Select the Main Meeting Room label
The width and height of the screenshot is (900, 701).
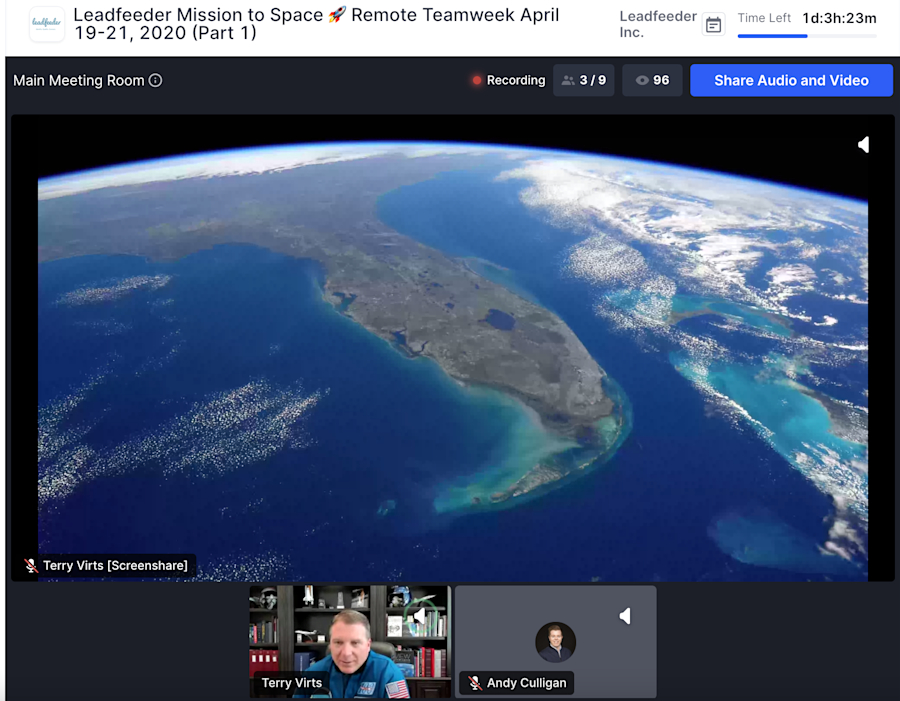pyautogui.click(x=80, y=80)
